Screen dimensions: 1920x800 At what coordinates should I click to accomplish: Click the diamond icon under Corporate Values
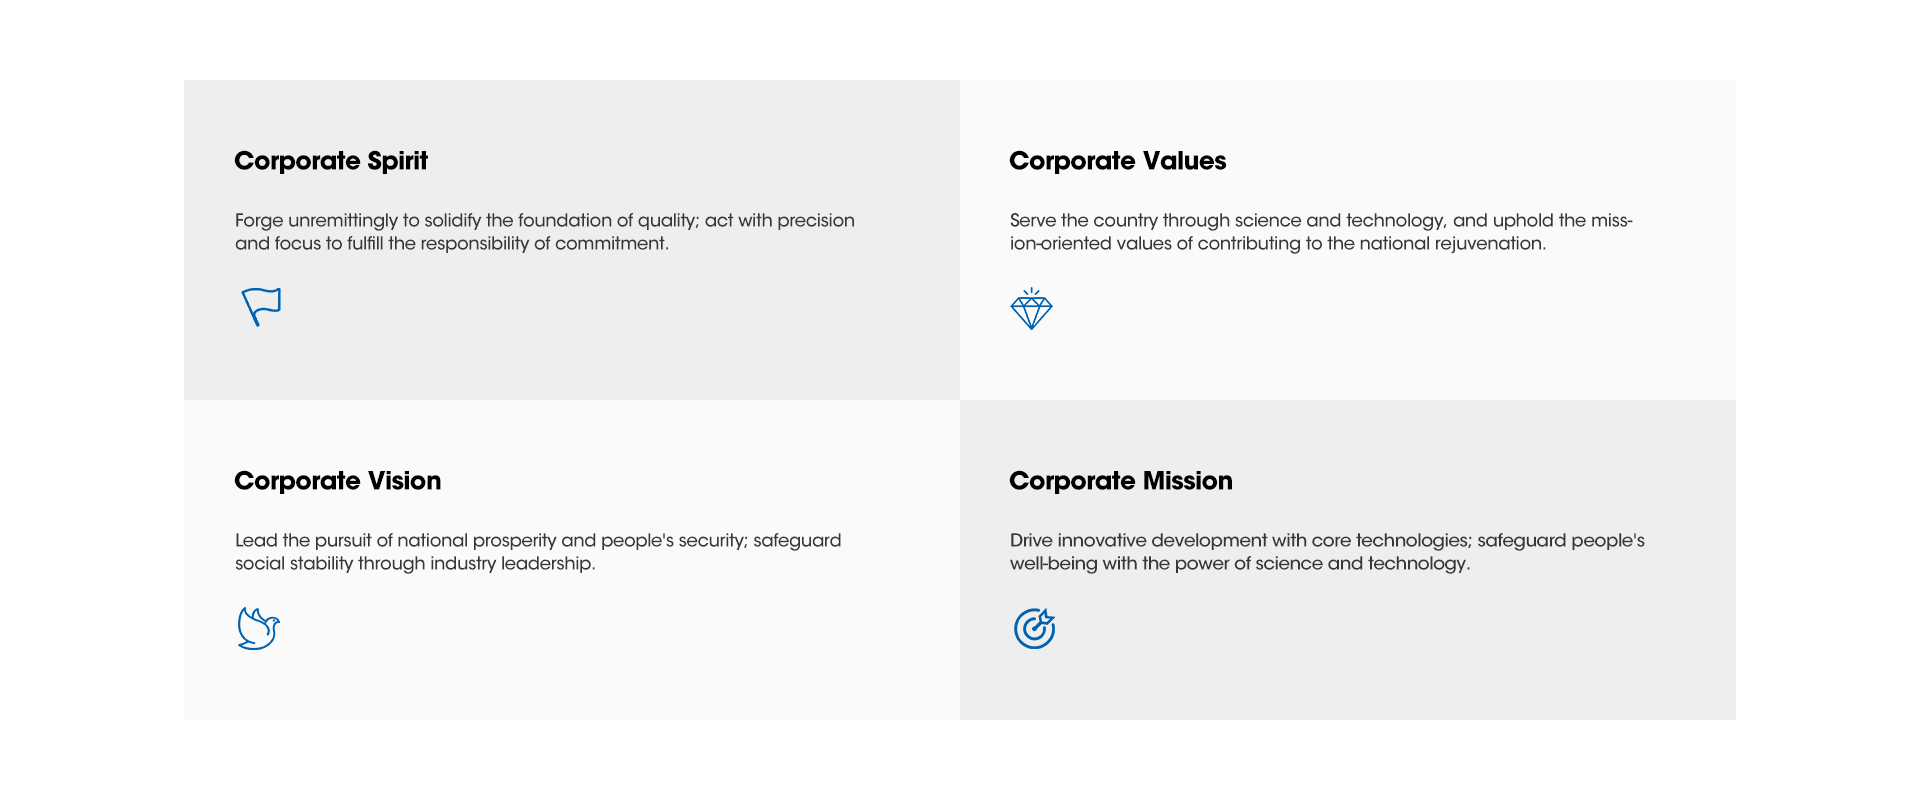point(1031,309)
